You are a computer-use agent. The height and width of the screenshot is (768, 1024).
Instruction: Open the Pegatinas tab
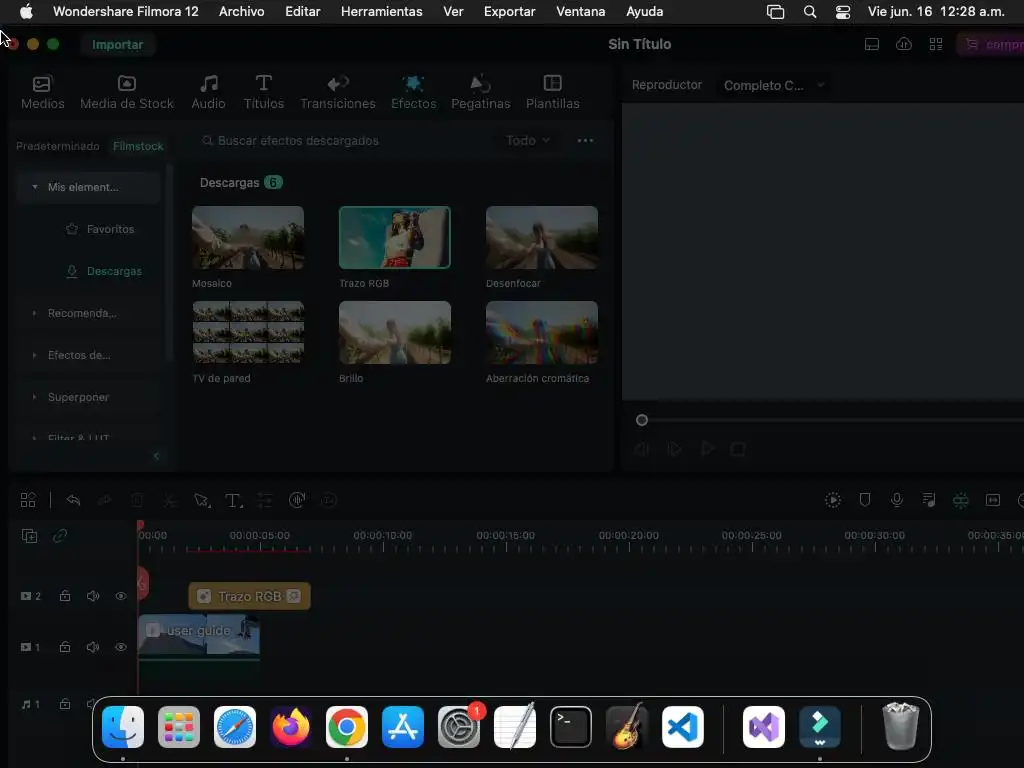tap(481, 92)
